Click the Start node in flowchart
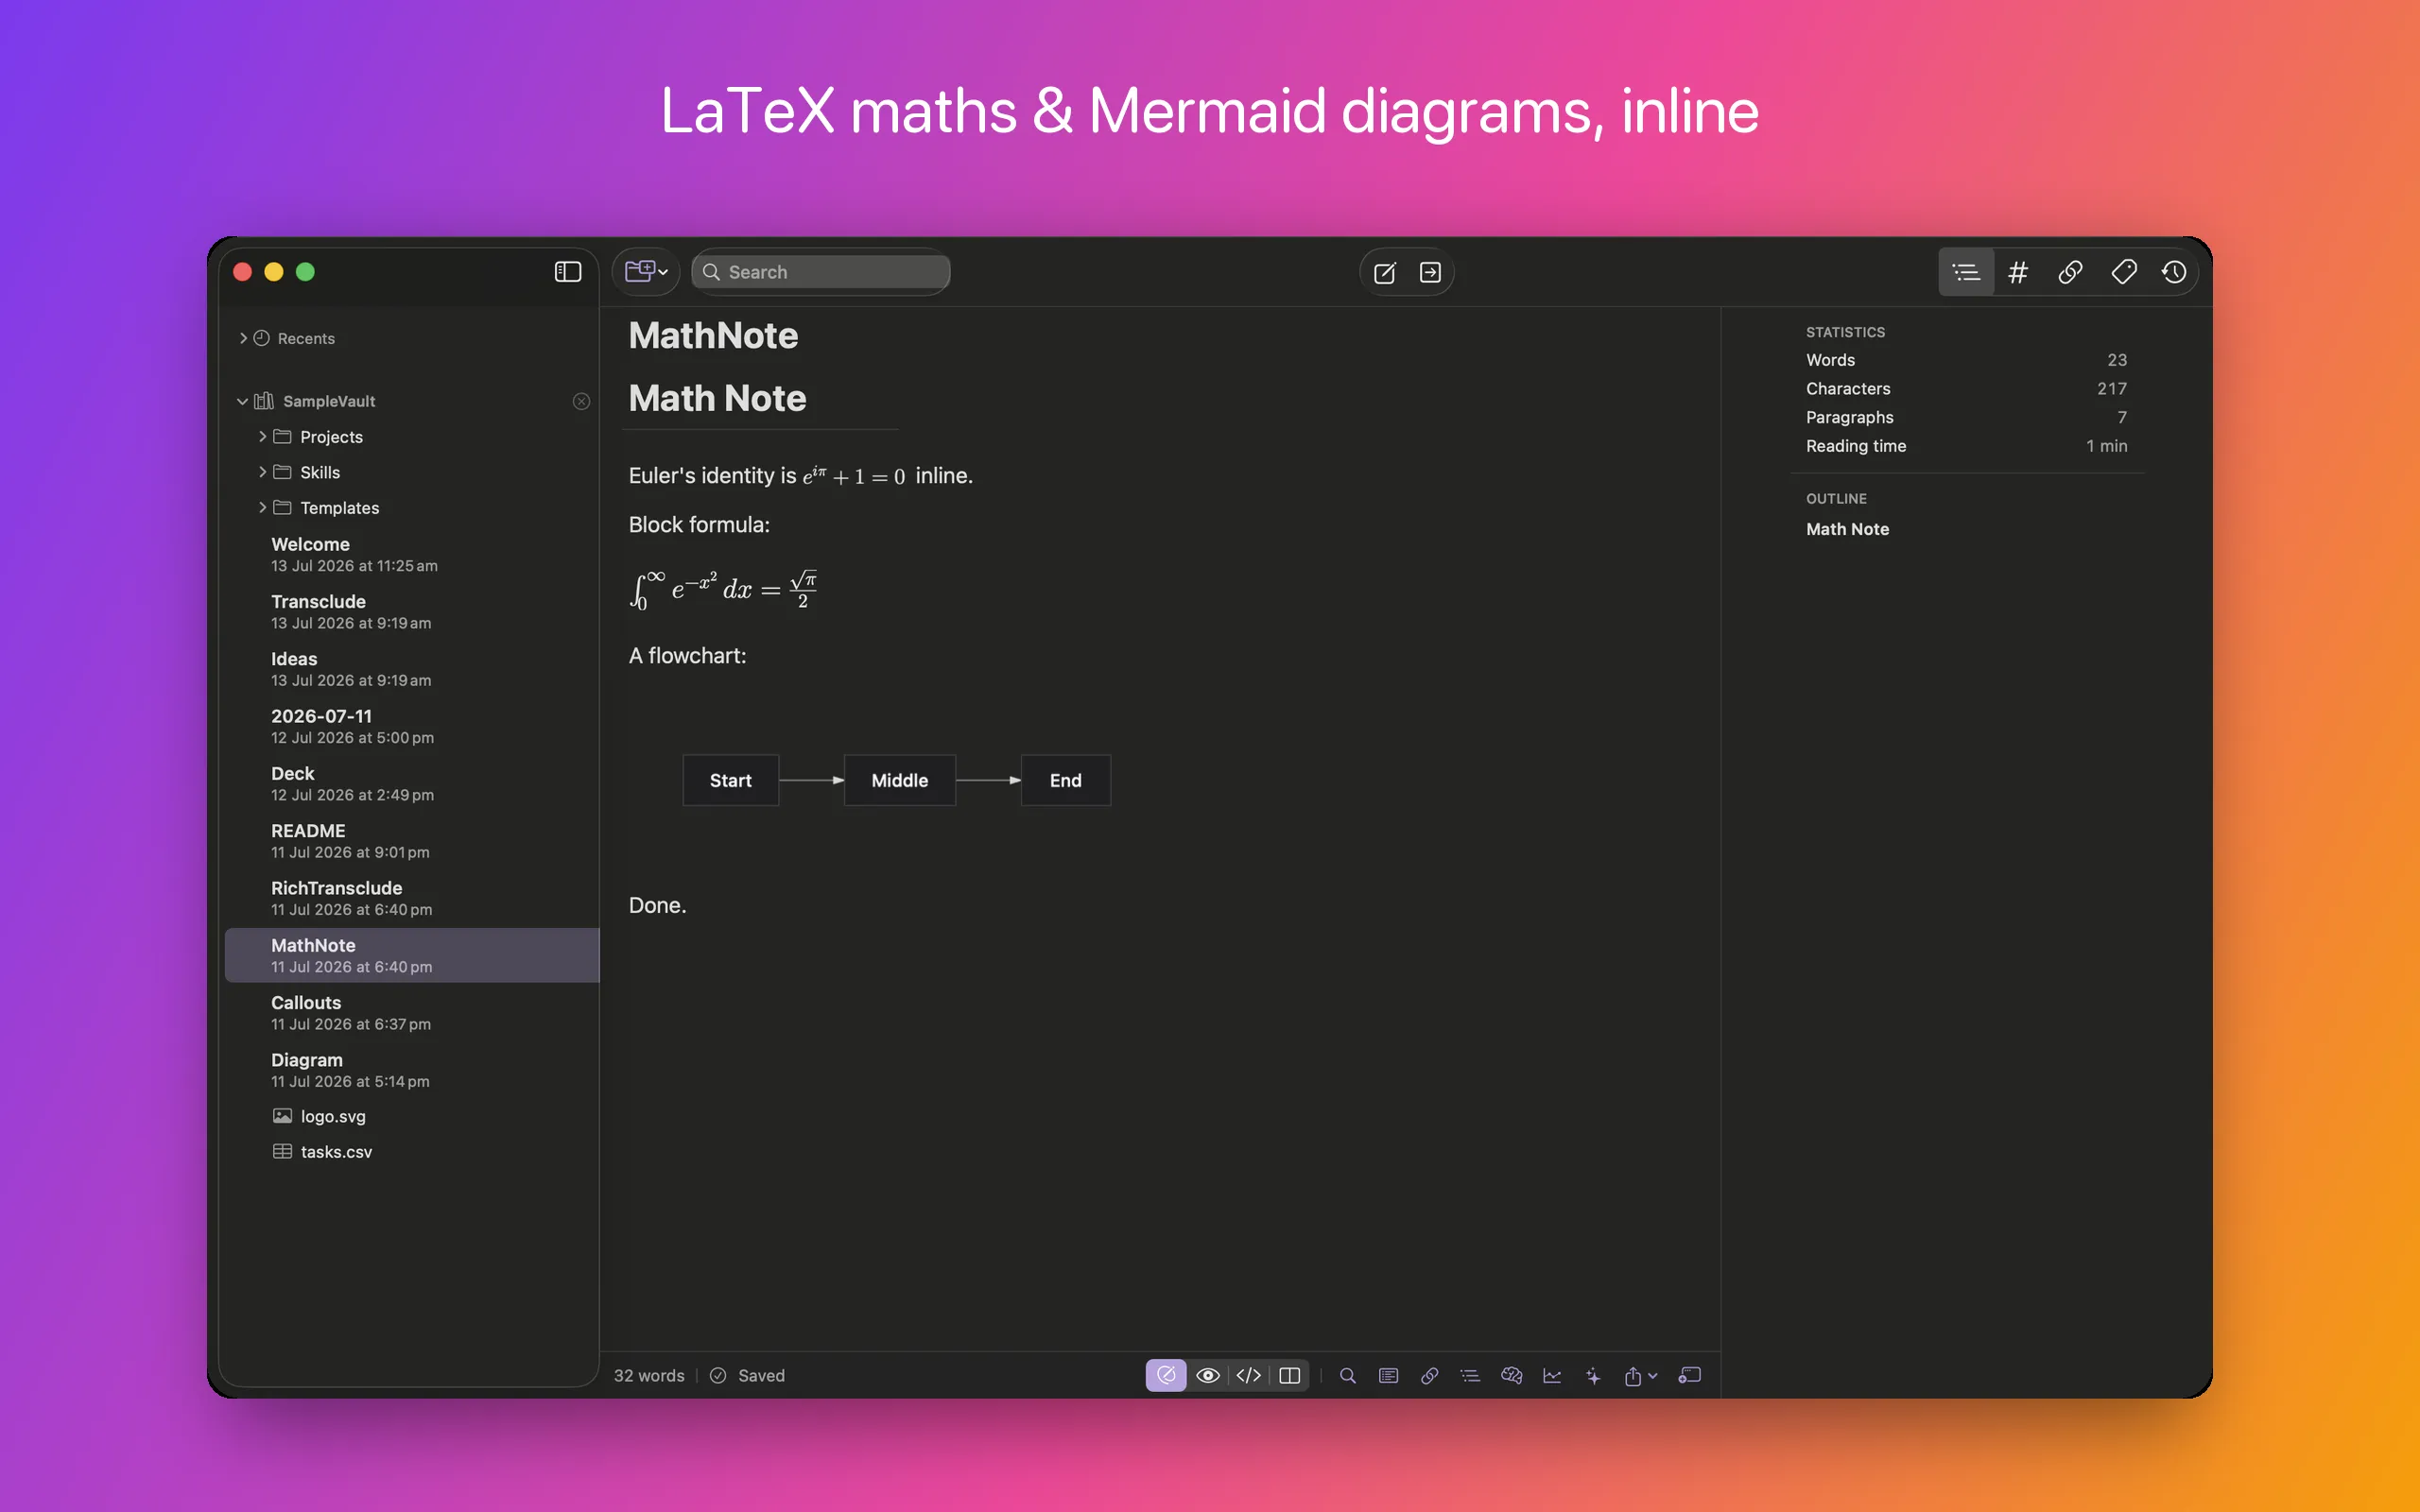 731,780
